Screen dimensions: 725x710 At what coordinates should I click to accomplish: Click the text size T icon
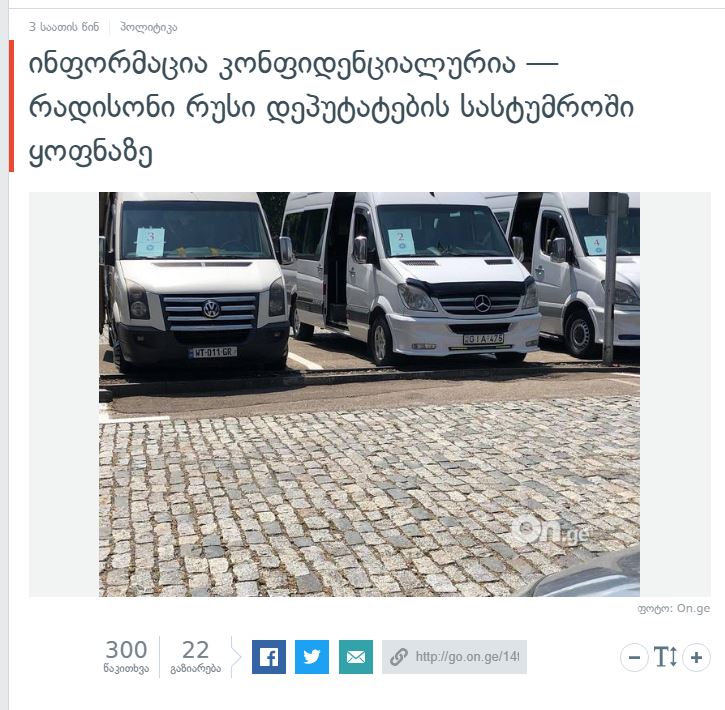(665, 657)
